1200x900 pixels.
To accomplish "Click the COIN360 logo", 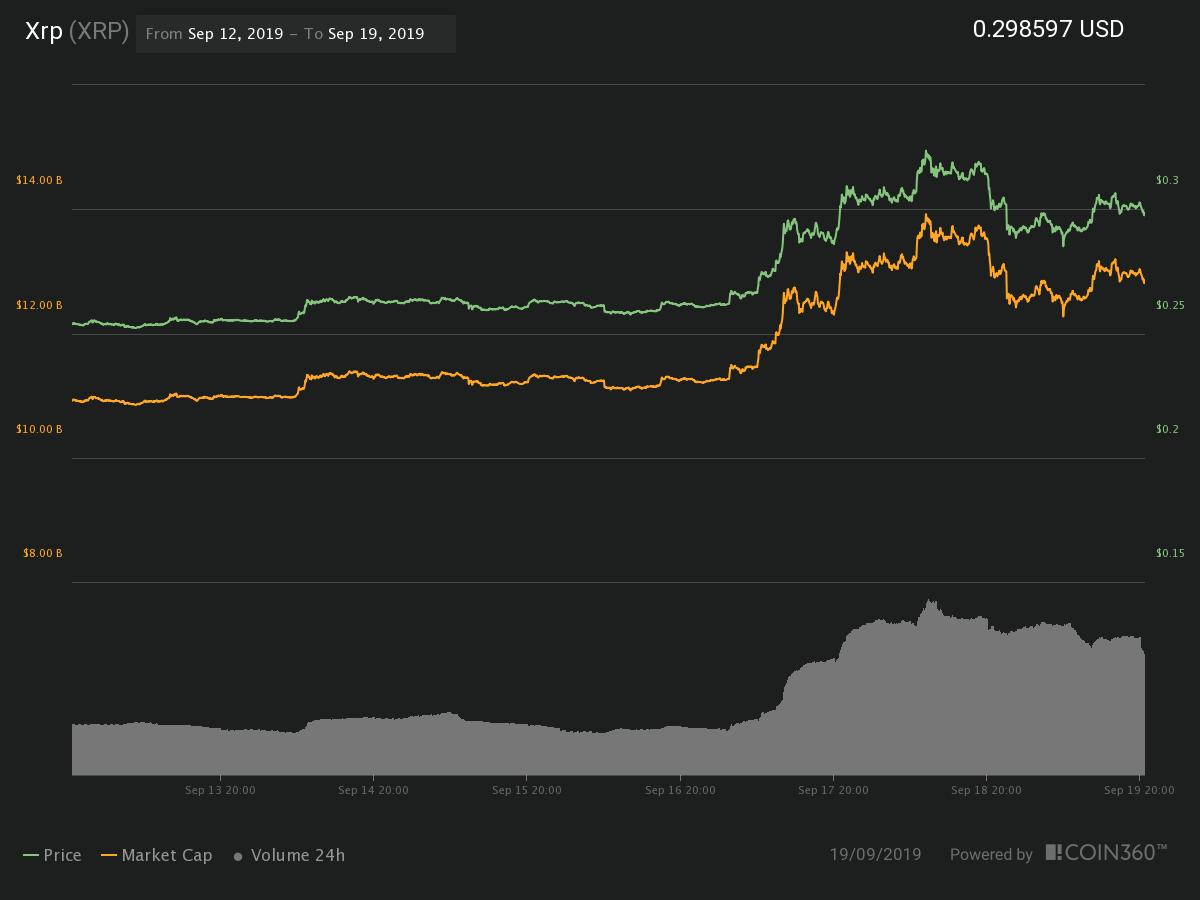I will tap(1106, 853).
